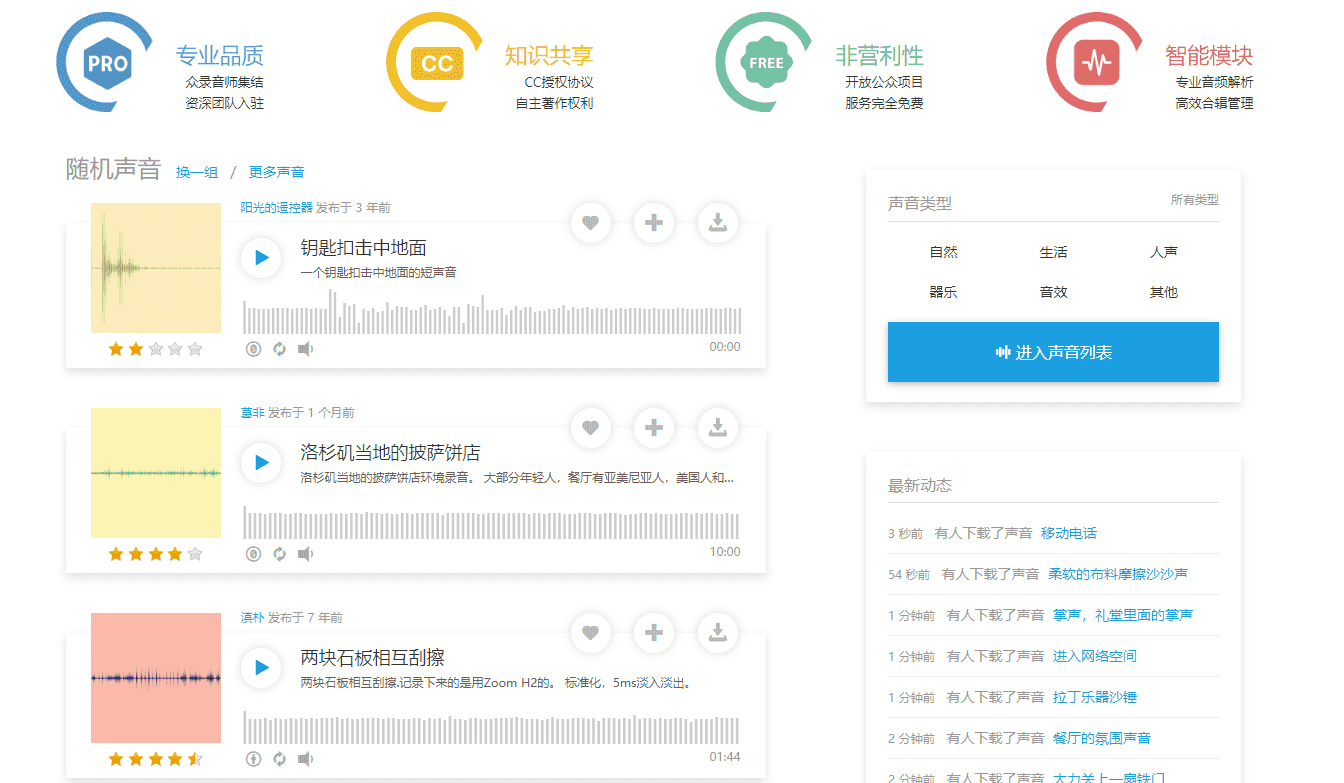Select the 器乐 sound type
The image size is (1344, 783).
click(943, 292)
